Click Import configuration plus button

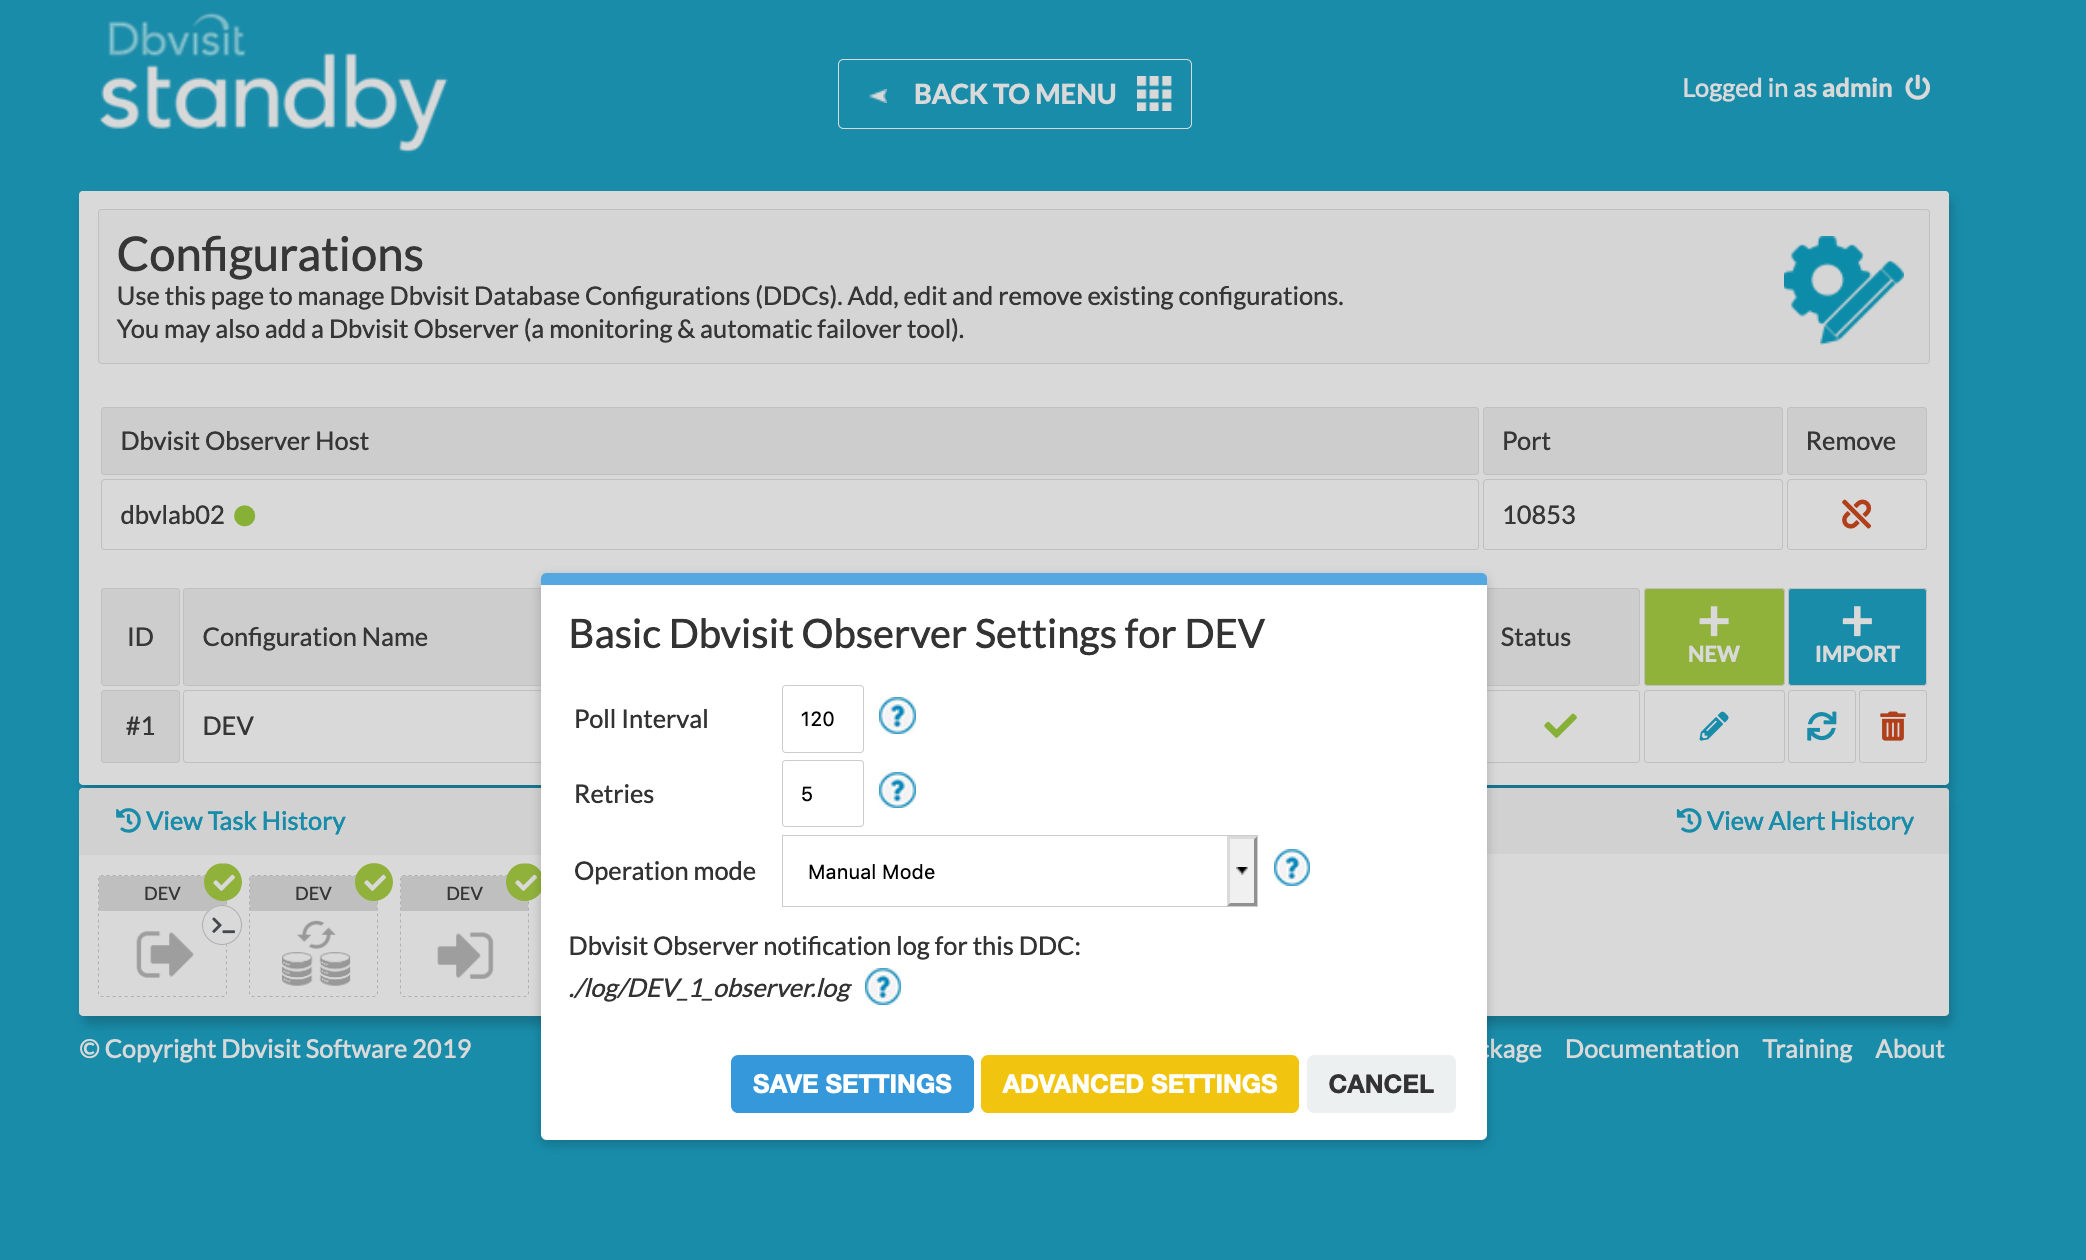(x=1856, y=636)
